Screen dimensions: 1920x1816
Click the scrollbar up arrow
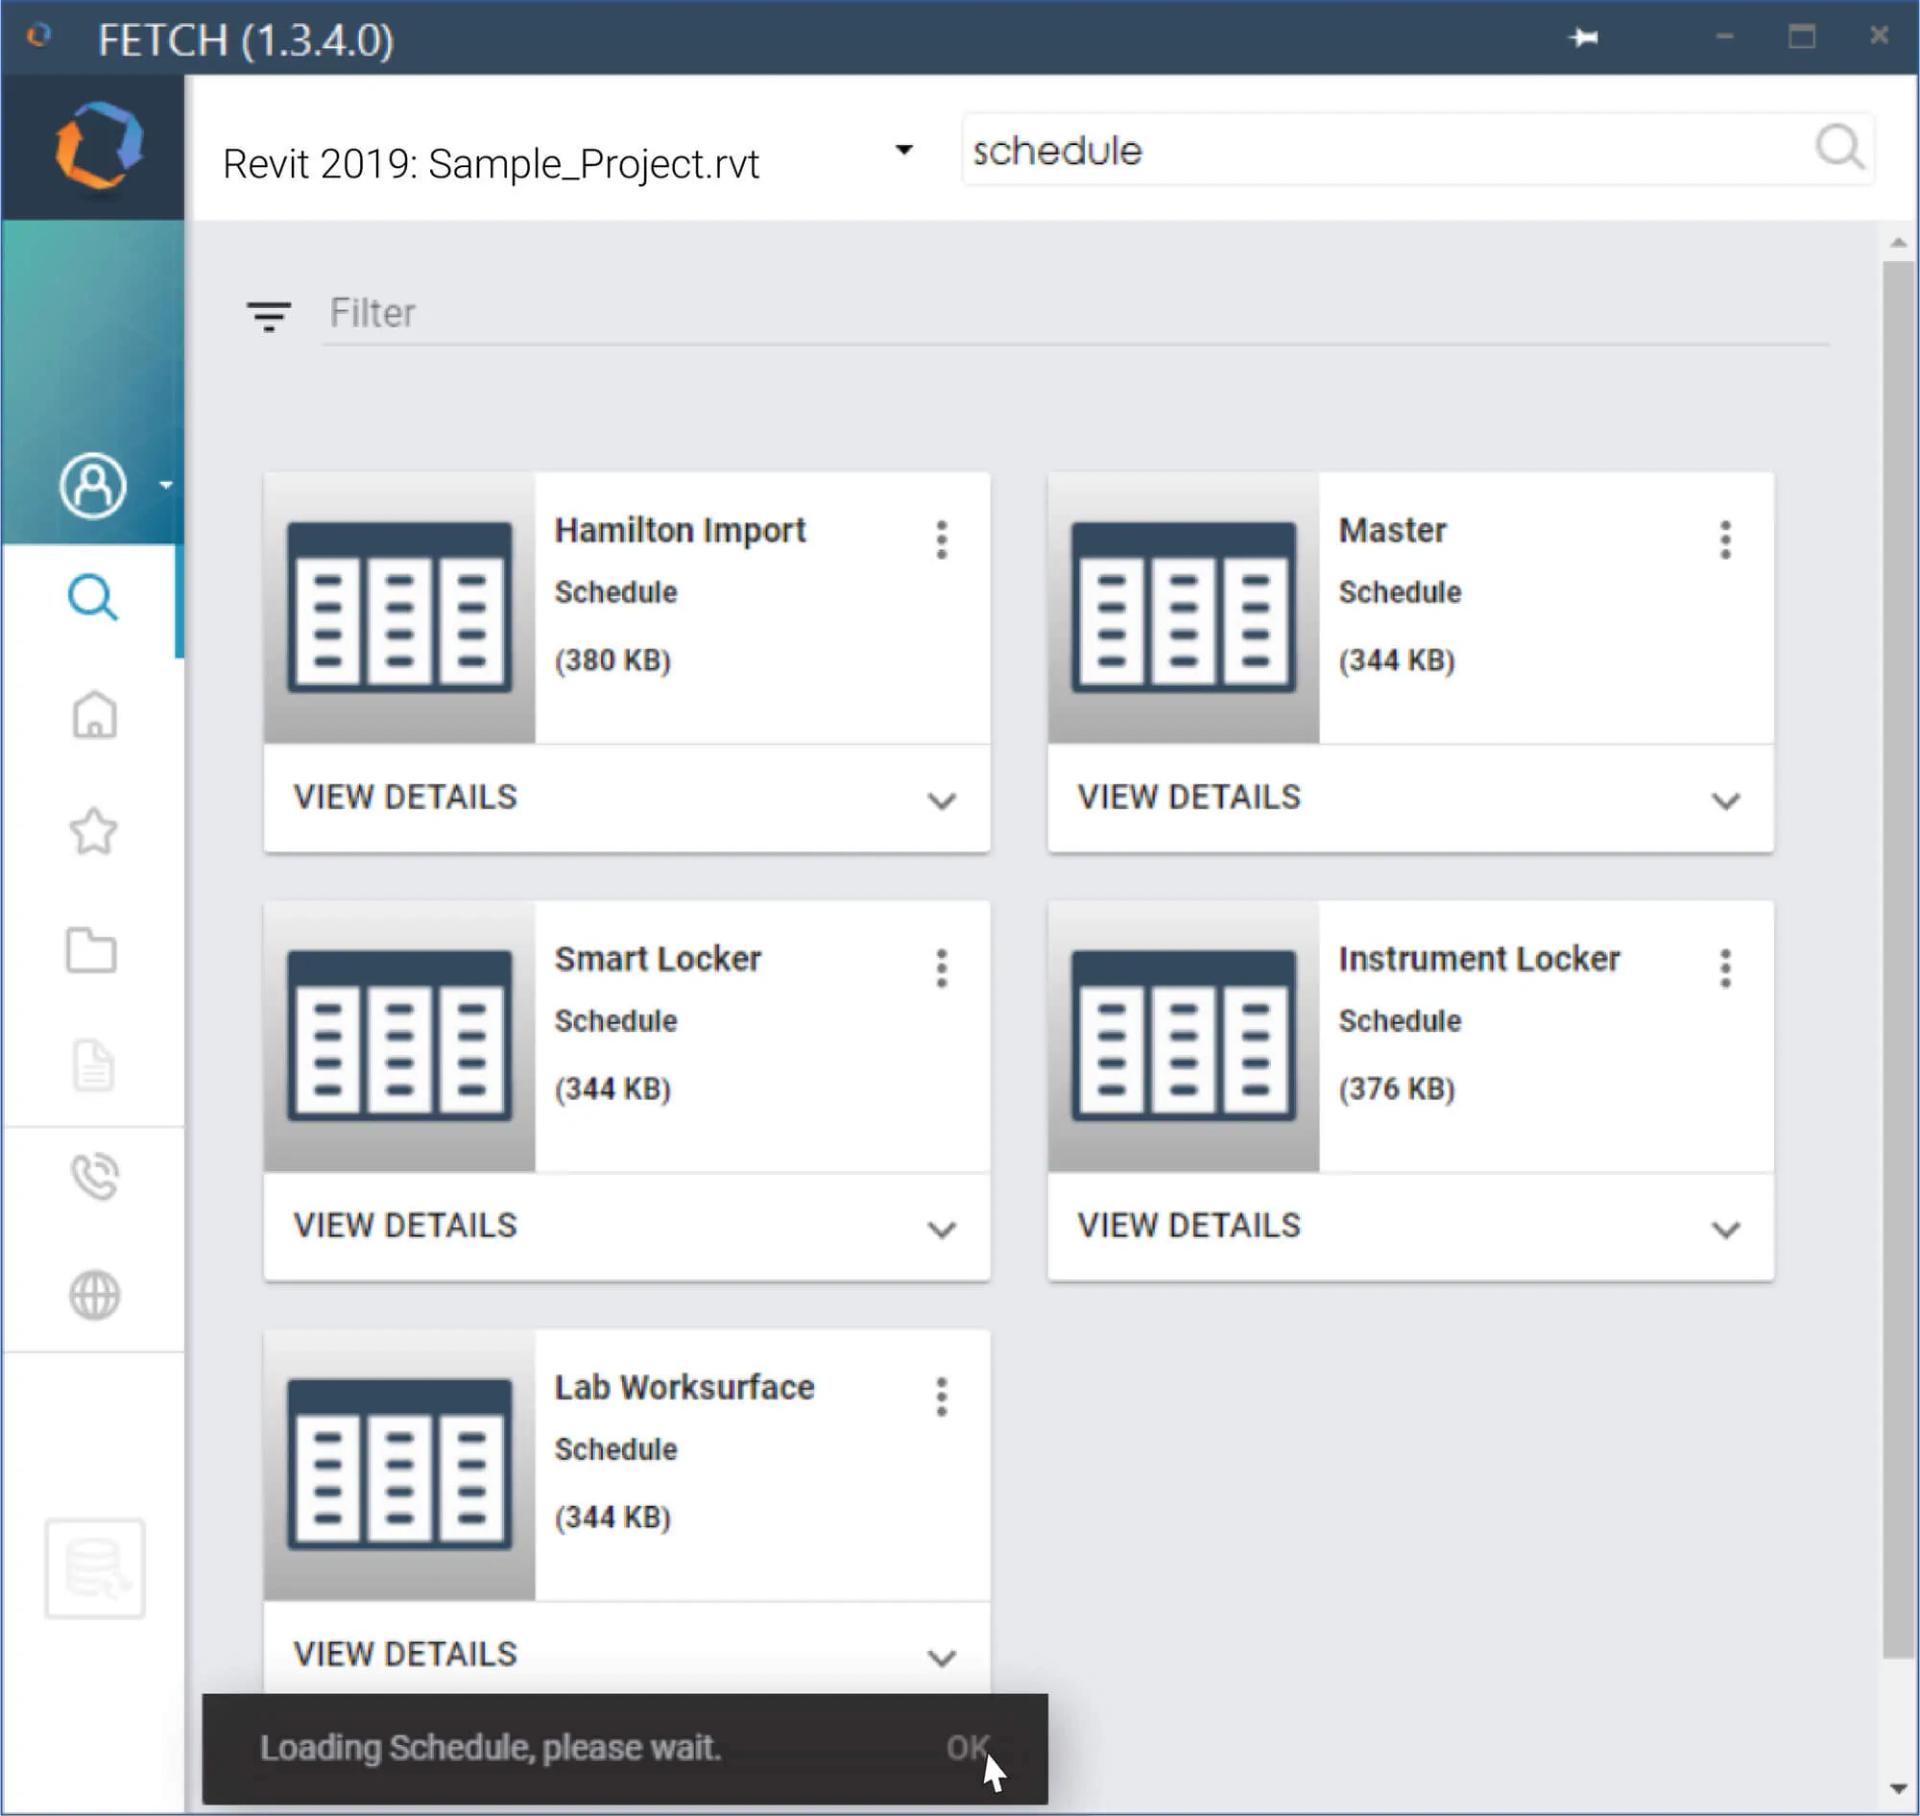pyautogui.click(x=1898, y=242)
